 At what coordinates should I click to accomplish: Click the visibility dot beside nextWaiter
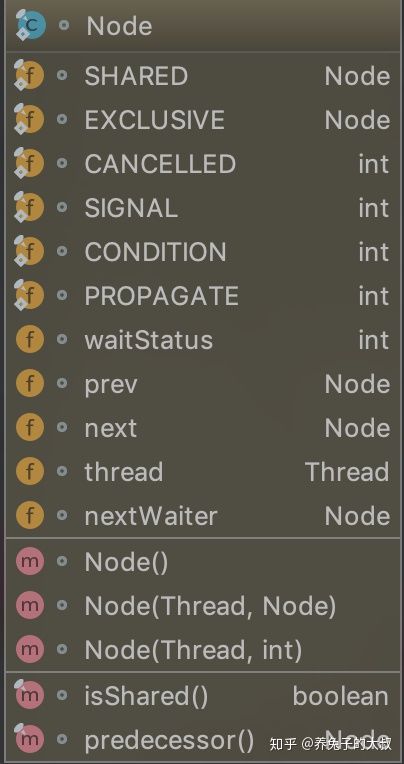[62, 515]
